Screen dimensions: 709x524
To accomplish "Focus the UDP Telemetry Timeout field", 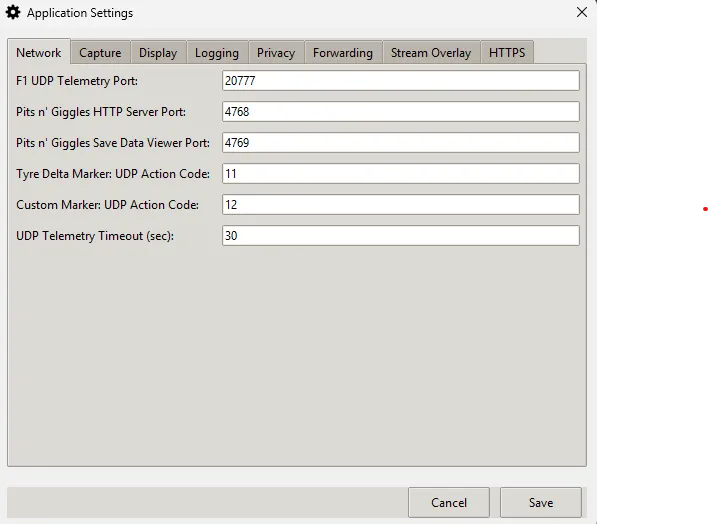I will tap(400, 236).
